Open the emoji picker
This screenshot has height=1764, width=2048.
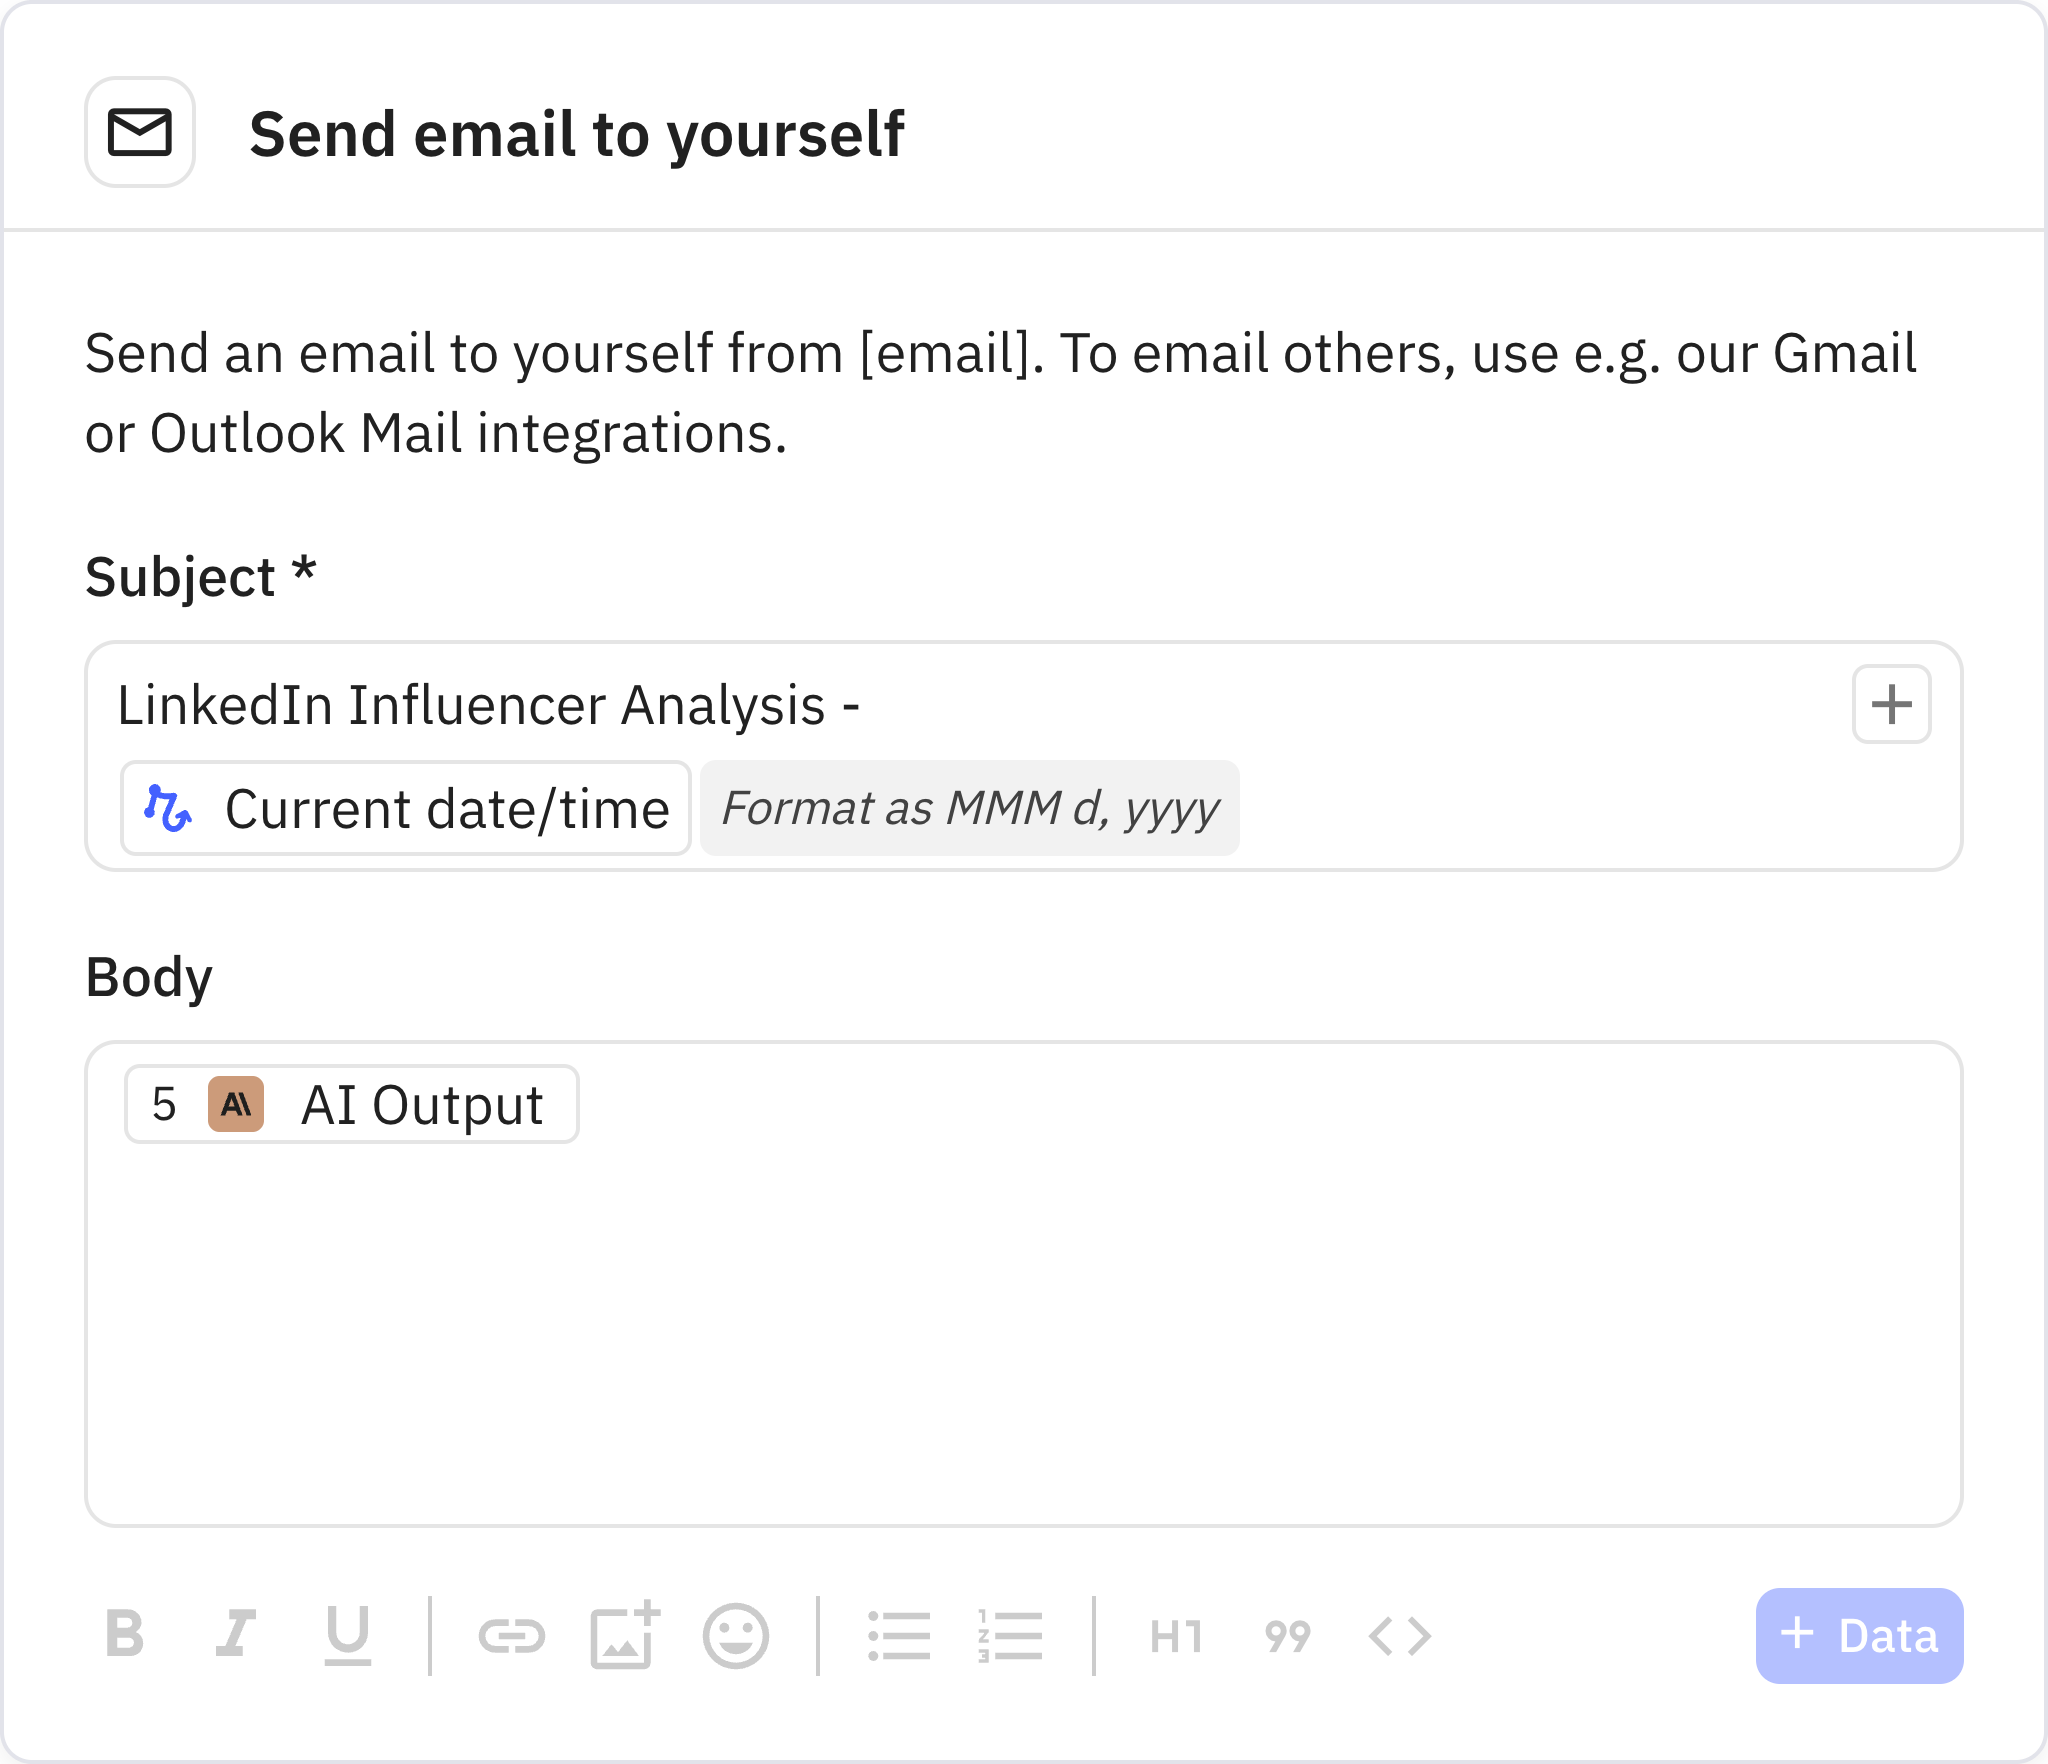736,1634
